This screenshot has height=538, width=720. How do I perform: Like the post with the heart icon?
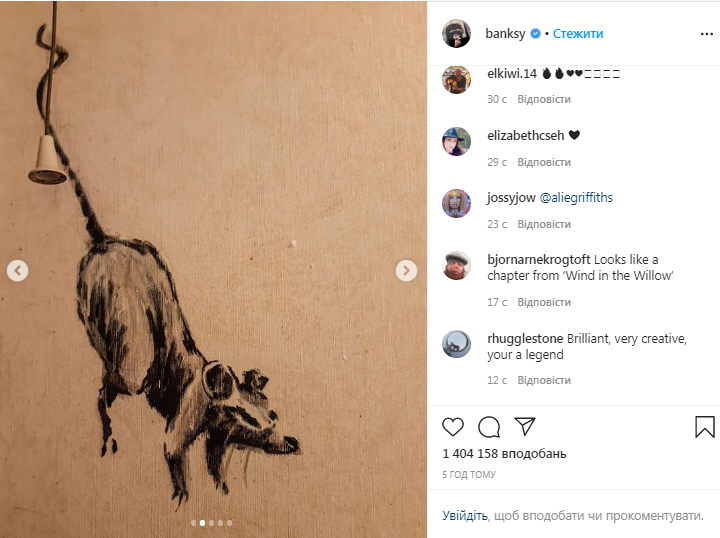pos(453,427)
